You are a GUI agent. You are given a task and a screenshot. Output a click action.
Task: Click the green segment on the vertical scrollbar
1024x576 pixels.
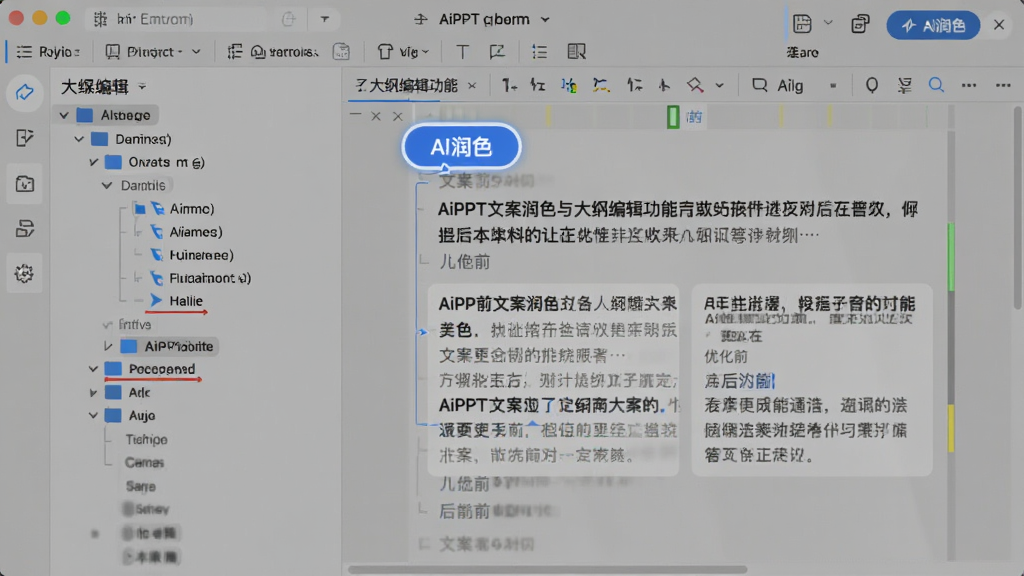point(951,256)
